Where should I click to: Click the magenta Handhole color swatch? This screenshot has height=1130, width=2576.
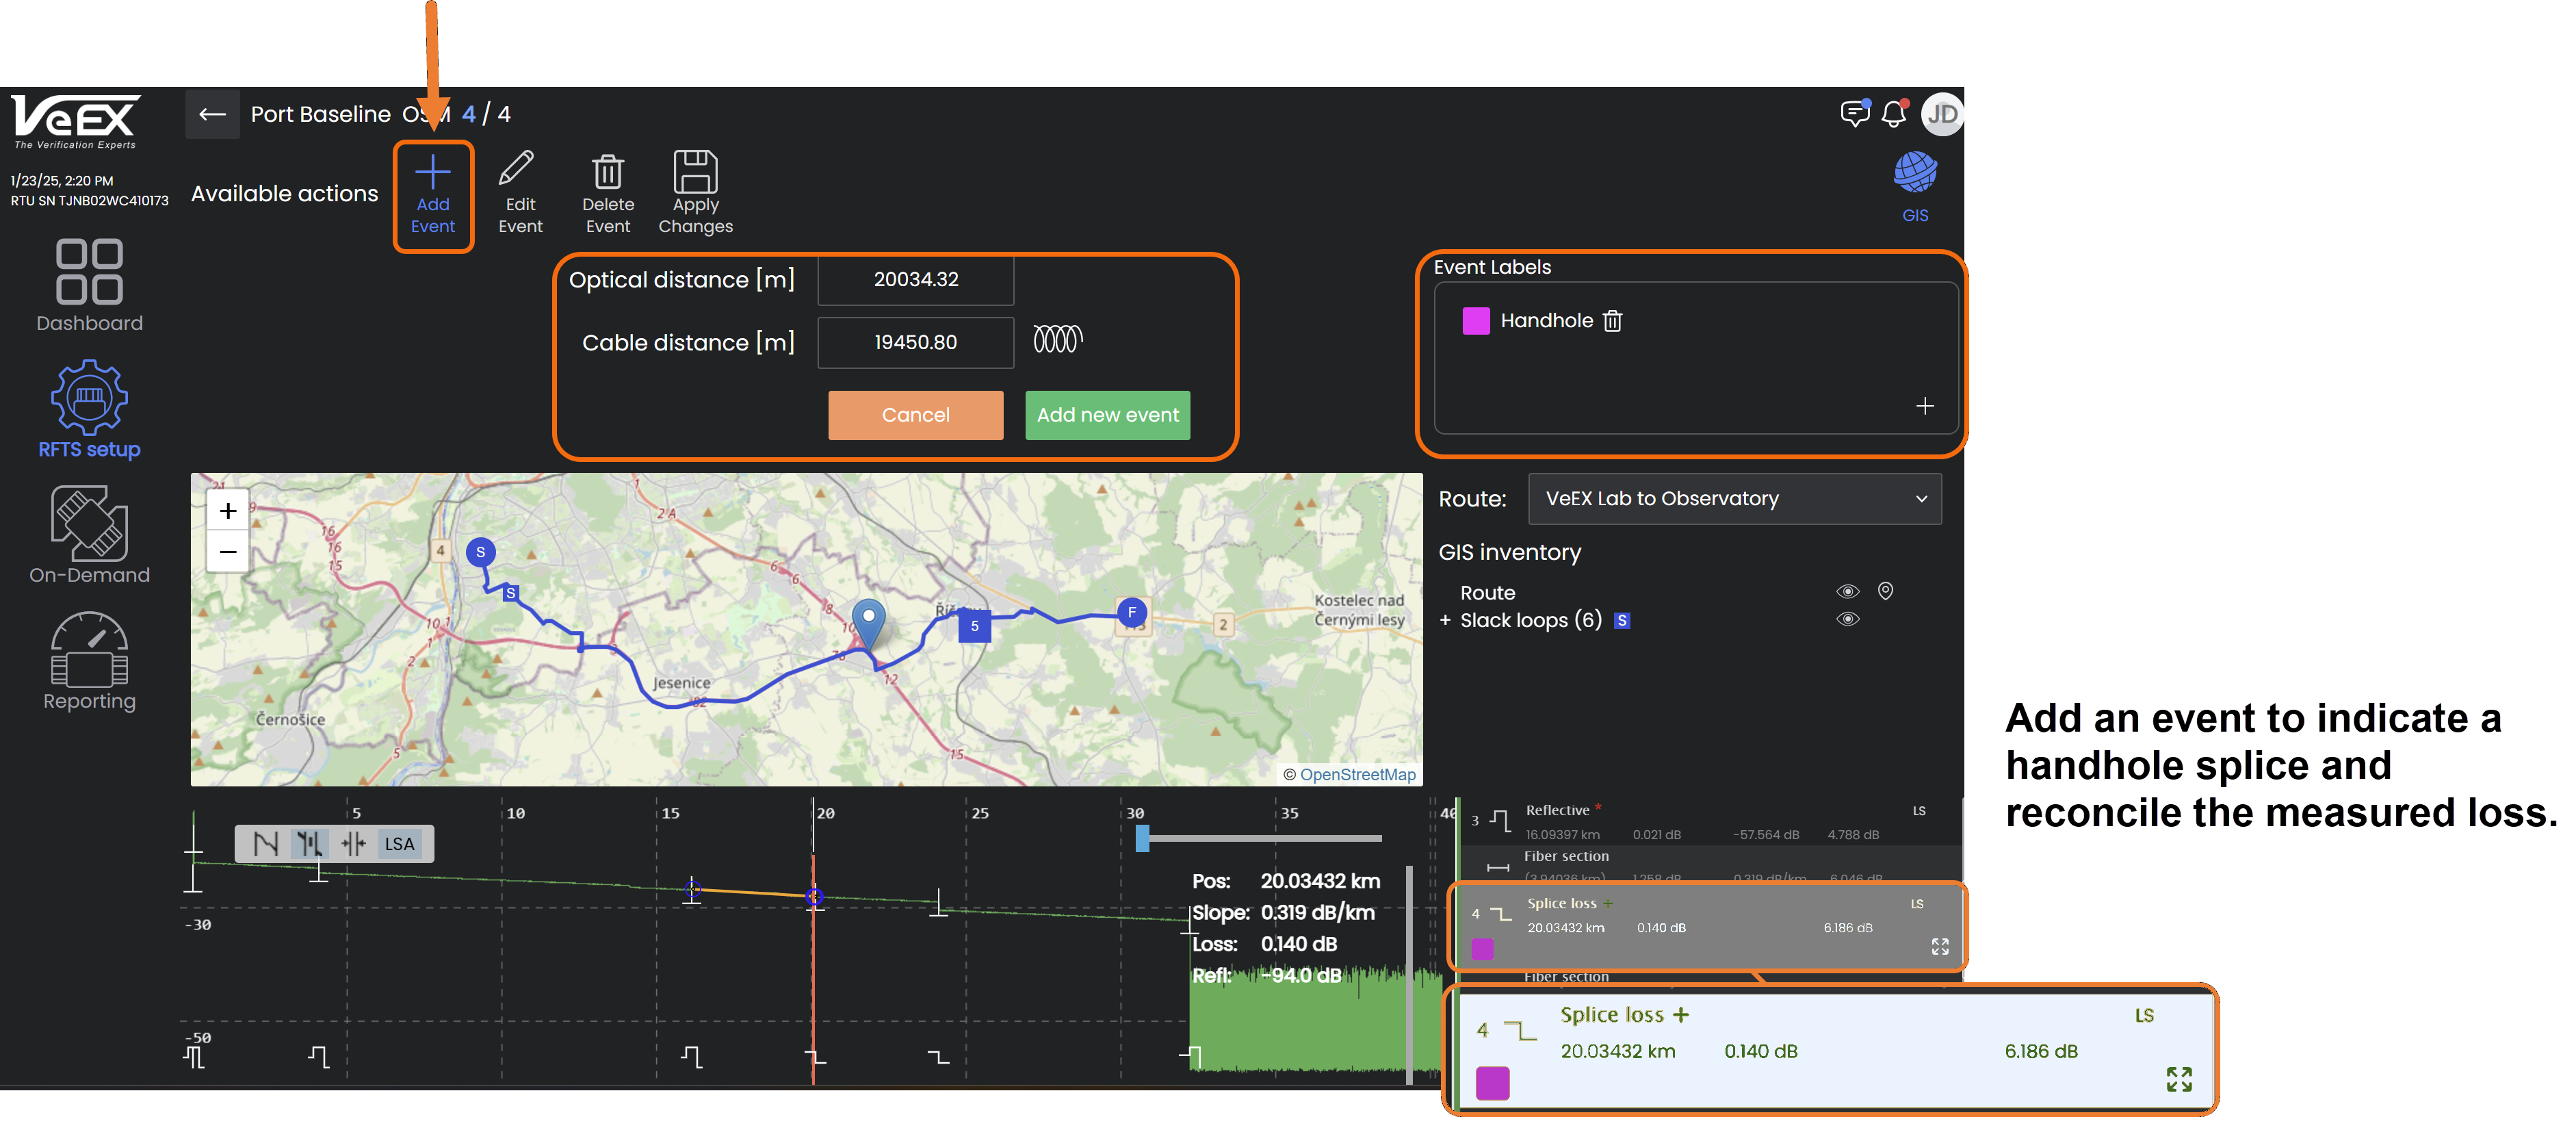click(x=1475, y=321)
